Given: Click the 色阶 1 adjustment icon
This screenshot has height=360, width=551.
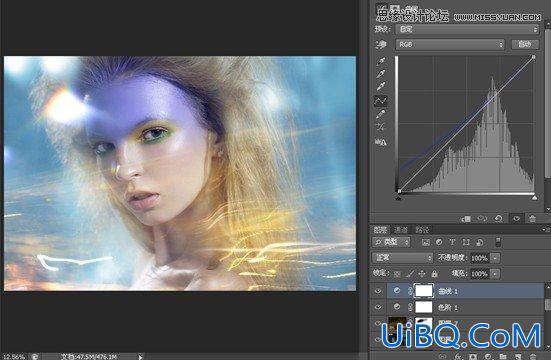Looking at the screenshot, I should (397, 307).
